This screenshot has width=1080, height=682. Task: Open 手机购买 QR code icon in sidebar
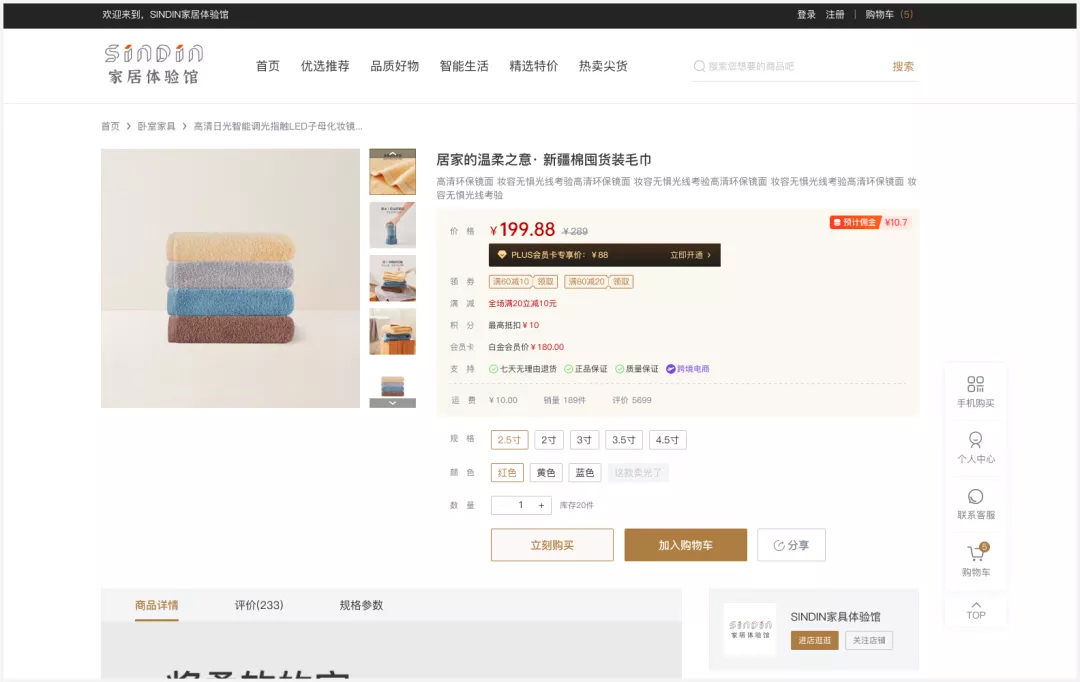pyautogui.click(x=975, y=385)
